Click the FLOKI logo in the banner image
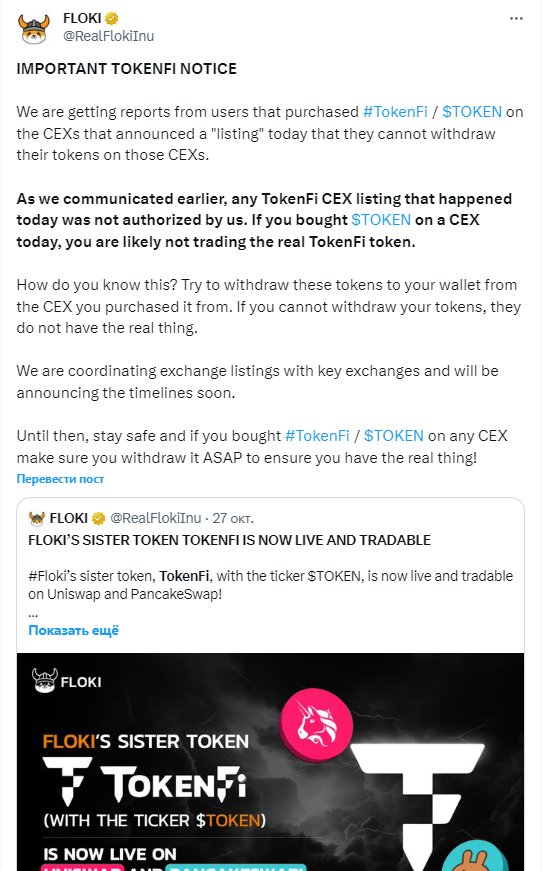Viewport: 543px width, 871px height. 67,681
